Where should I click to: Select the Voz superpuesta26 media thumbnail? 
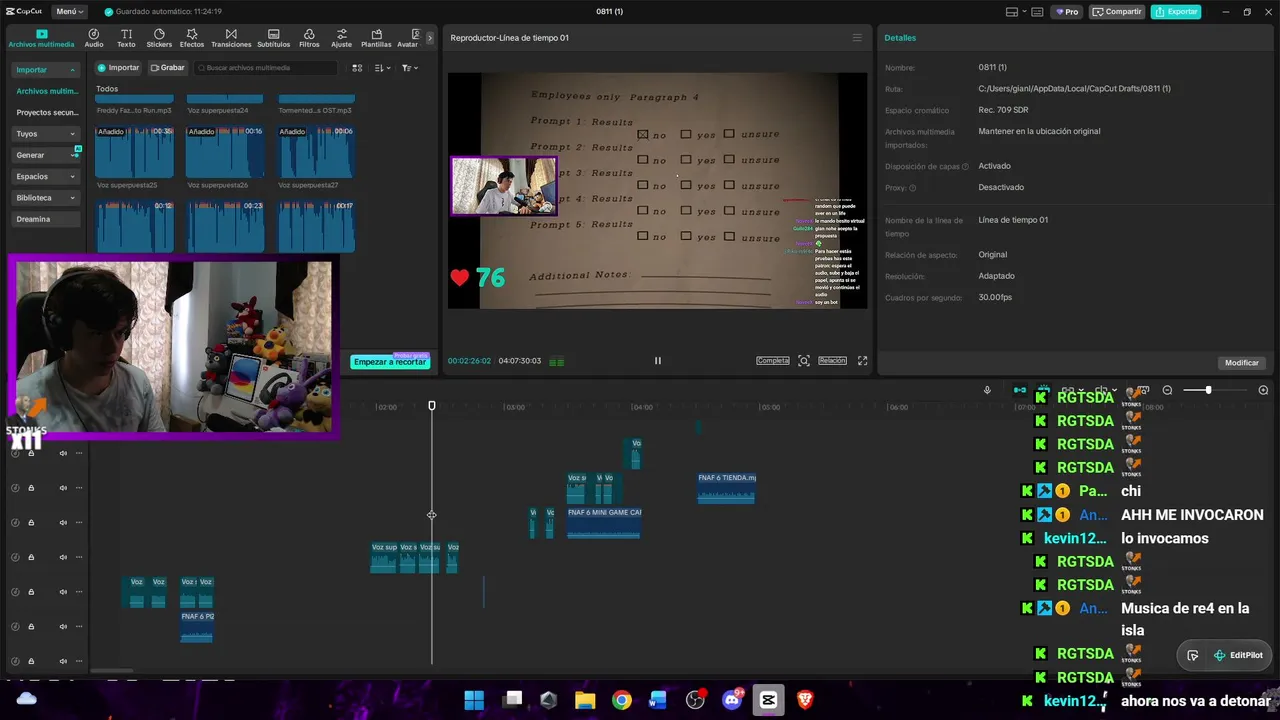[x=224, y=152]
